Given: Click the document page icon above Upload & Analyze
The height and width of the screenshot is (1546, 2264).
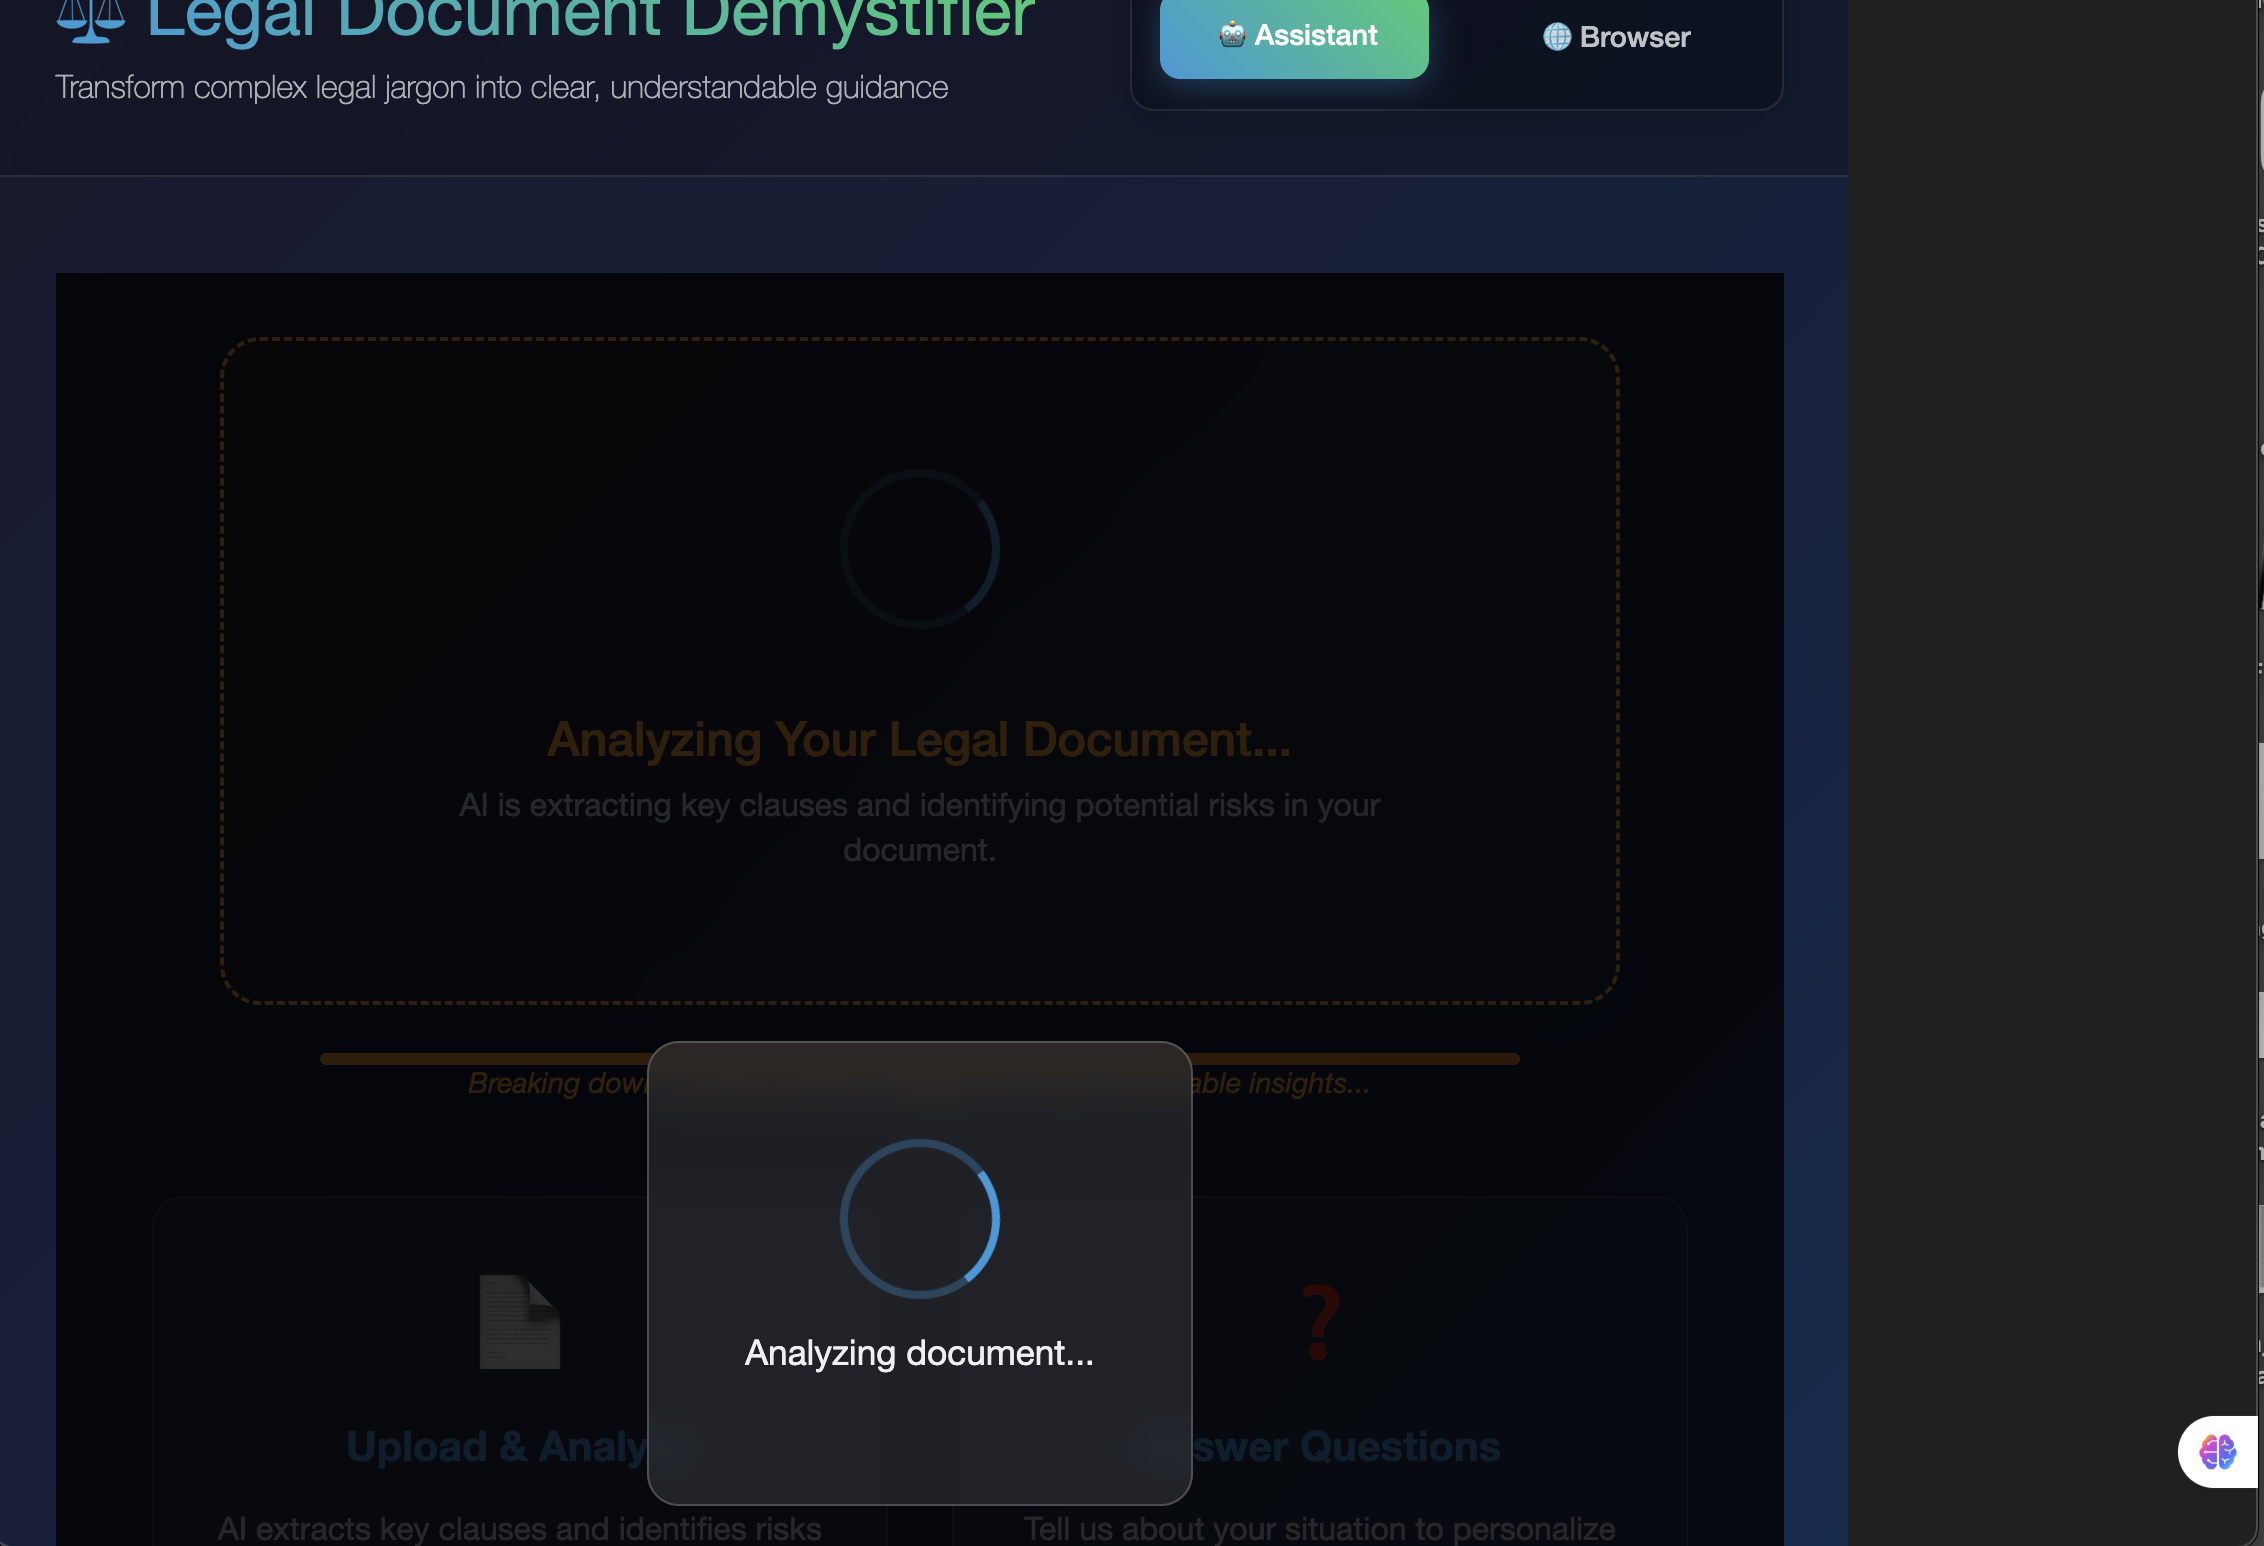Looking at the screenshot, I should pos(519,1321).
